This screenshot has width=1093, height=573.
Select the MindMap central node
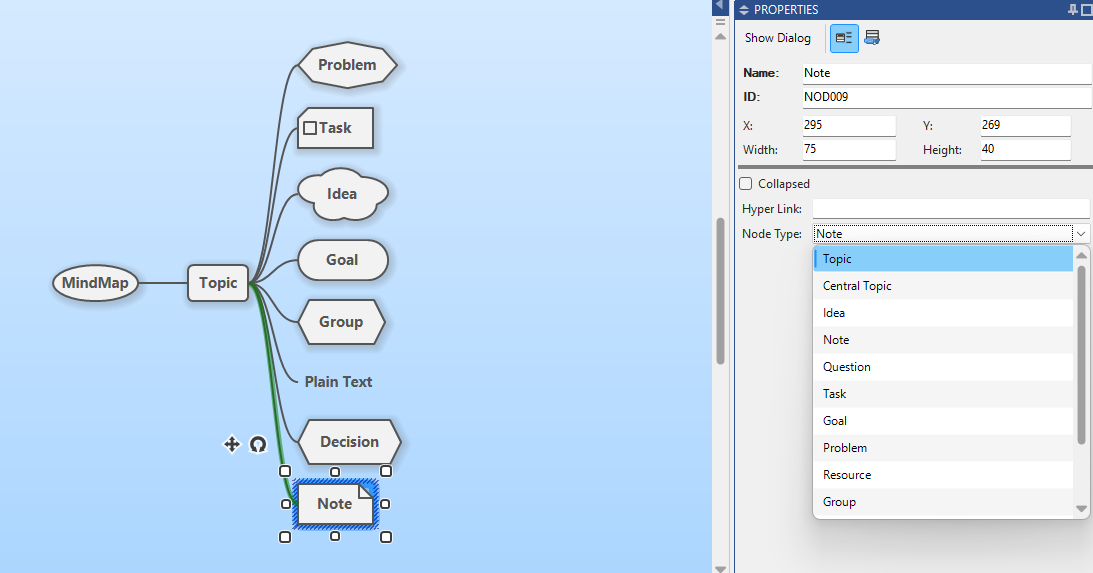coord(95,283)
